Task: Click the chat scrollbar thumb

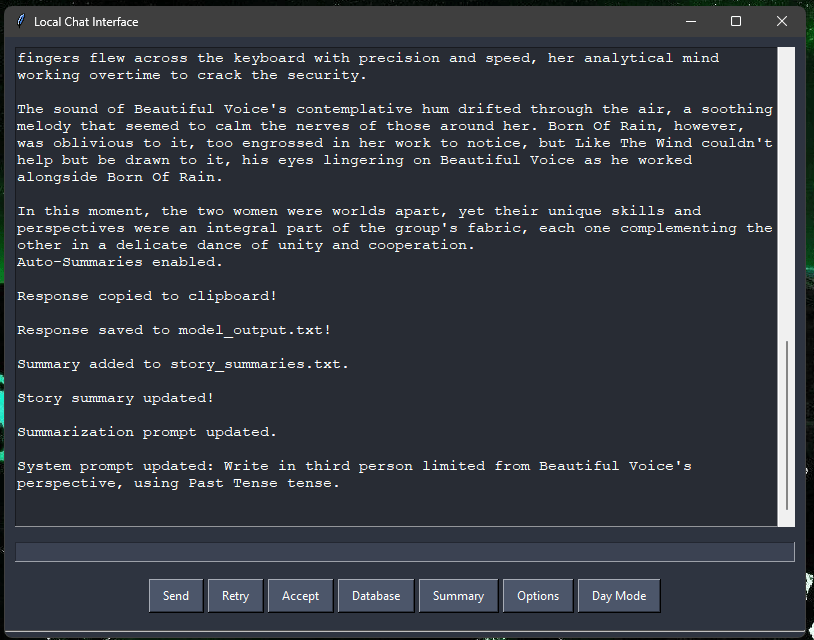Action: (x=787, y=425)
